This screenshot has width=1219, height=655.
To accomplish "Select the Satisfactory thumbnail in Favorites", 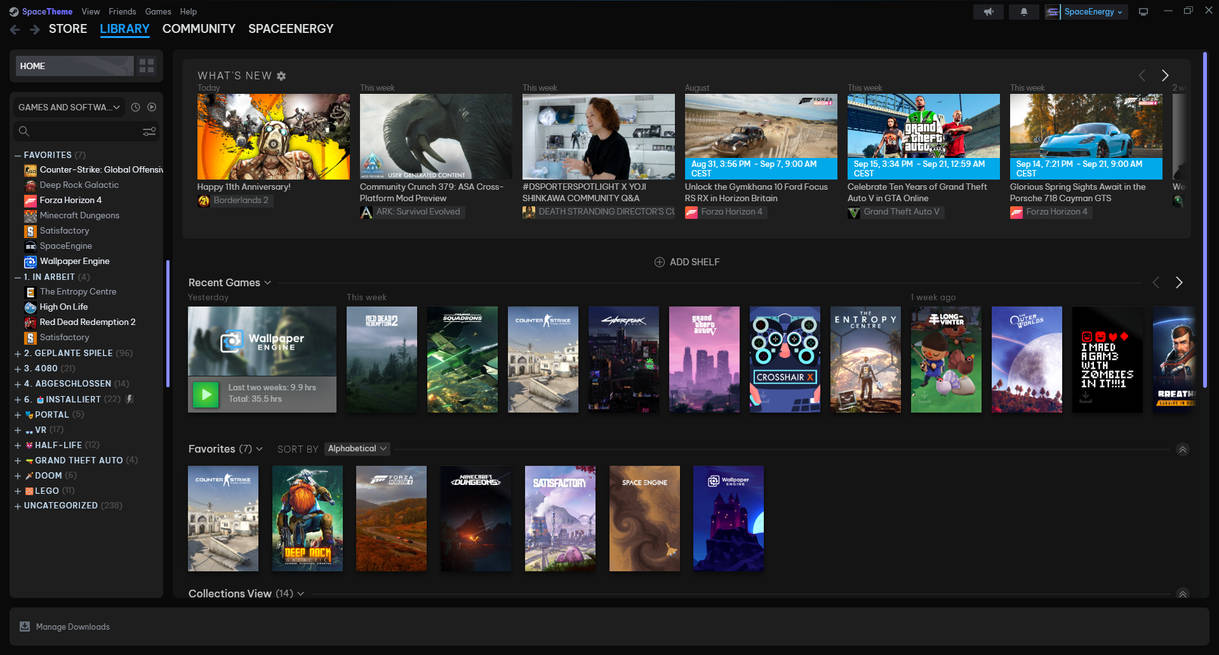I will pos(559,517).
